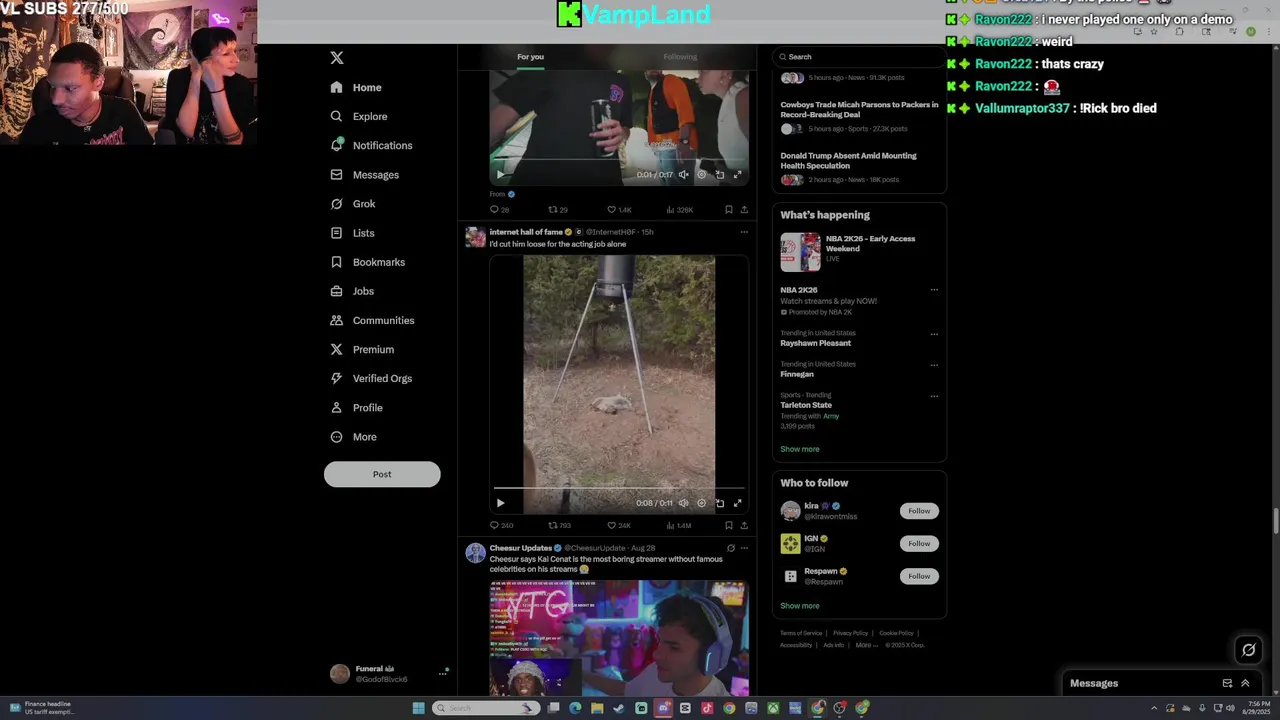Image resolution: width=1280 pixels, height=720 pixels.
Task: Open the Premium page
Action: tap(362, 349)
